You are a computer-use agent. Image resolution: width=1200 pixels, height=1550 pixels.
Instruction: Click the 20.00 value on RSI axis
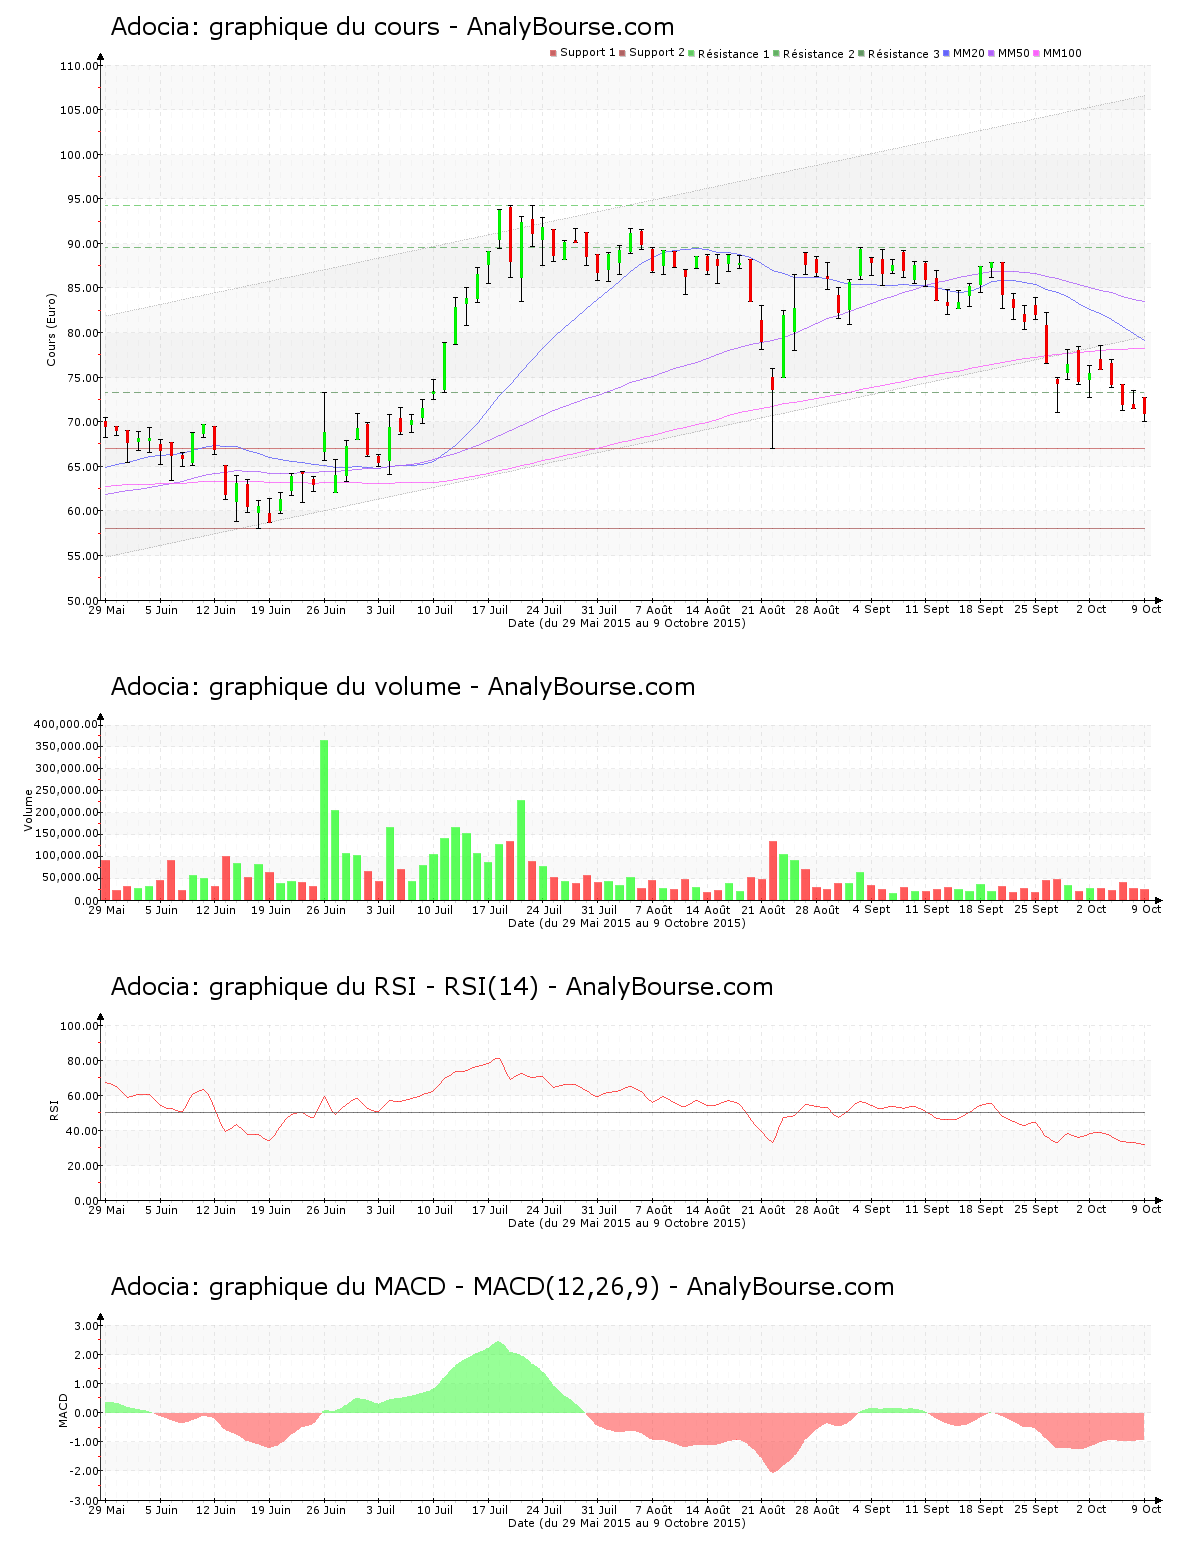[82, 1166]
